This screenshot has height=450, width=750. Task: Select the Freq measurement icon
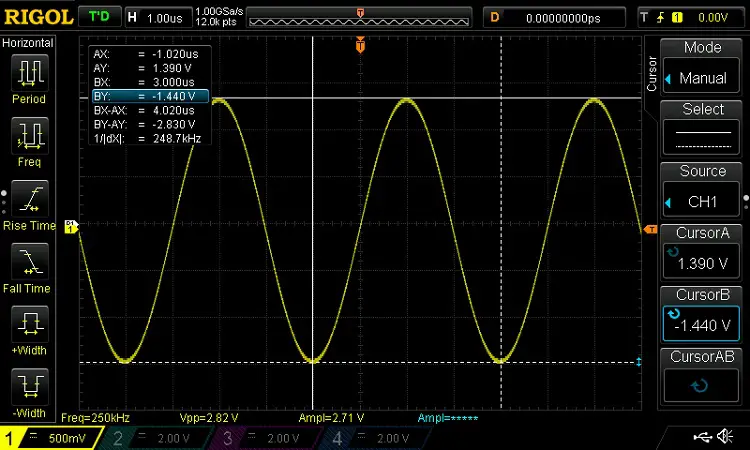30,135
